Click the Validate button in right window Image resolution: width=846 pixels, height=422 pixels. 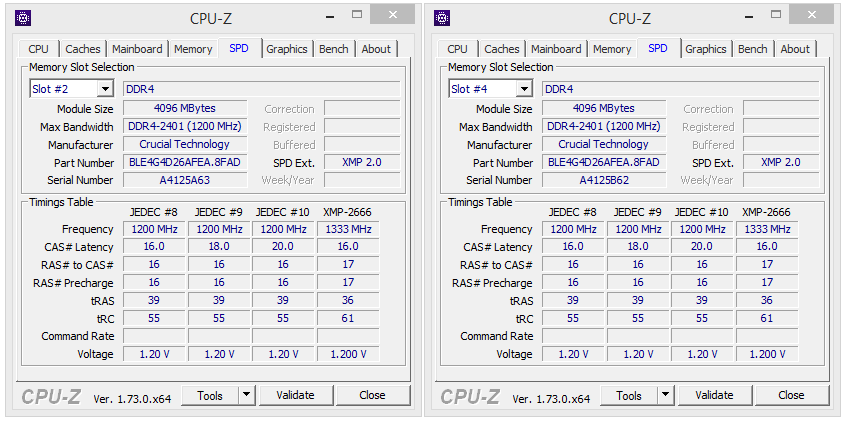(x=715, y=395)
